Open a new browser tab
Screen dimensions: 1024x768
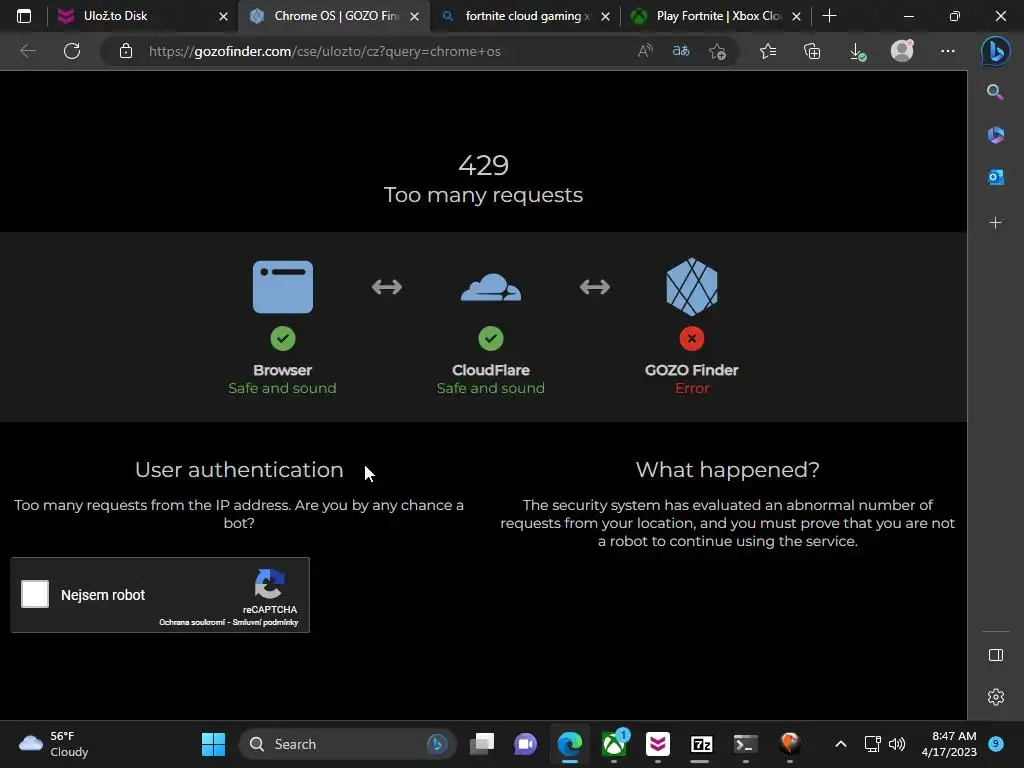829,16
